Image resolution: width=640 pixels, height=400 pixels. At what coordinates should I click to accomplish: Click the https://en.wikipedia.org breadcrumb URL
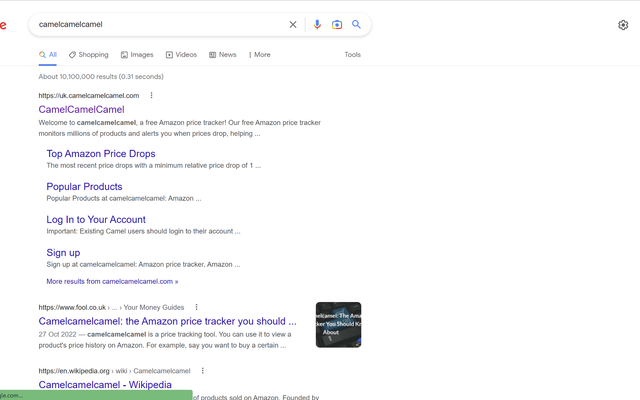coord(114,371)
